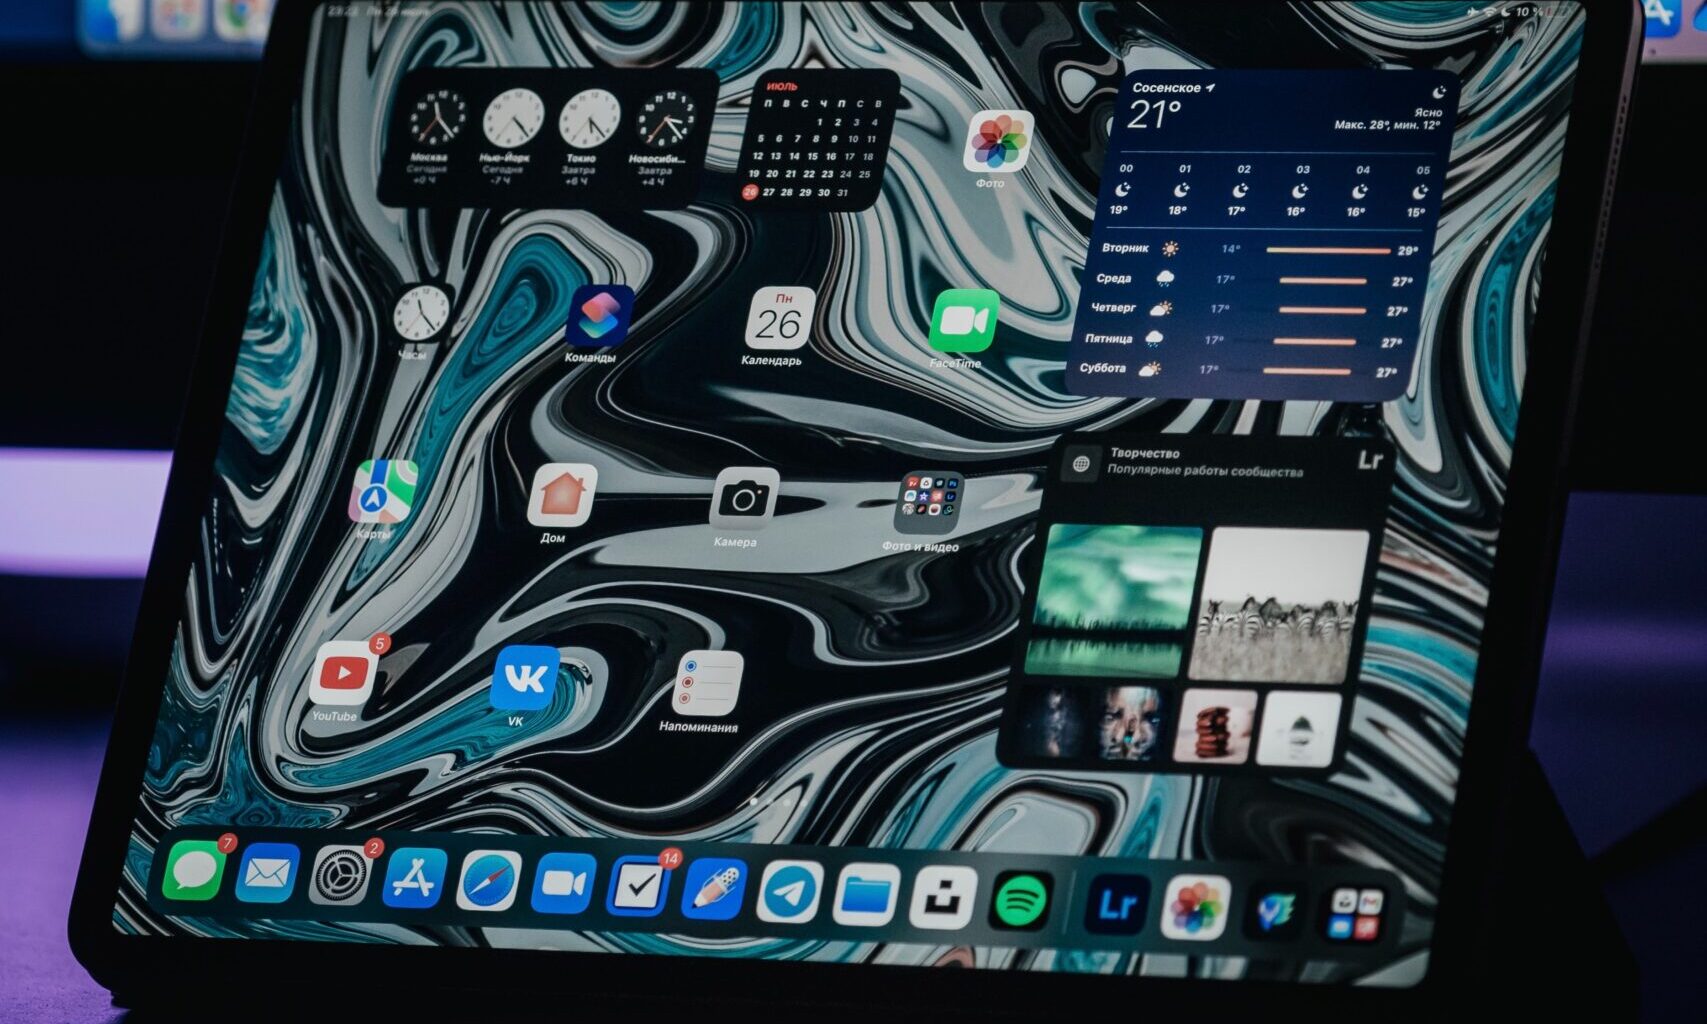Tap date 15 in the calendar widget
Viewport: 1707px width, 1024px height.
point(812,156)
